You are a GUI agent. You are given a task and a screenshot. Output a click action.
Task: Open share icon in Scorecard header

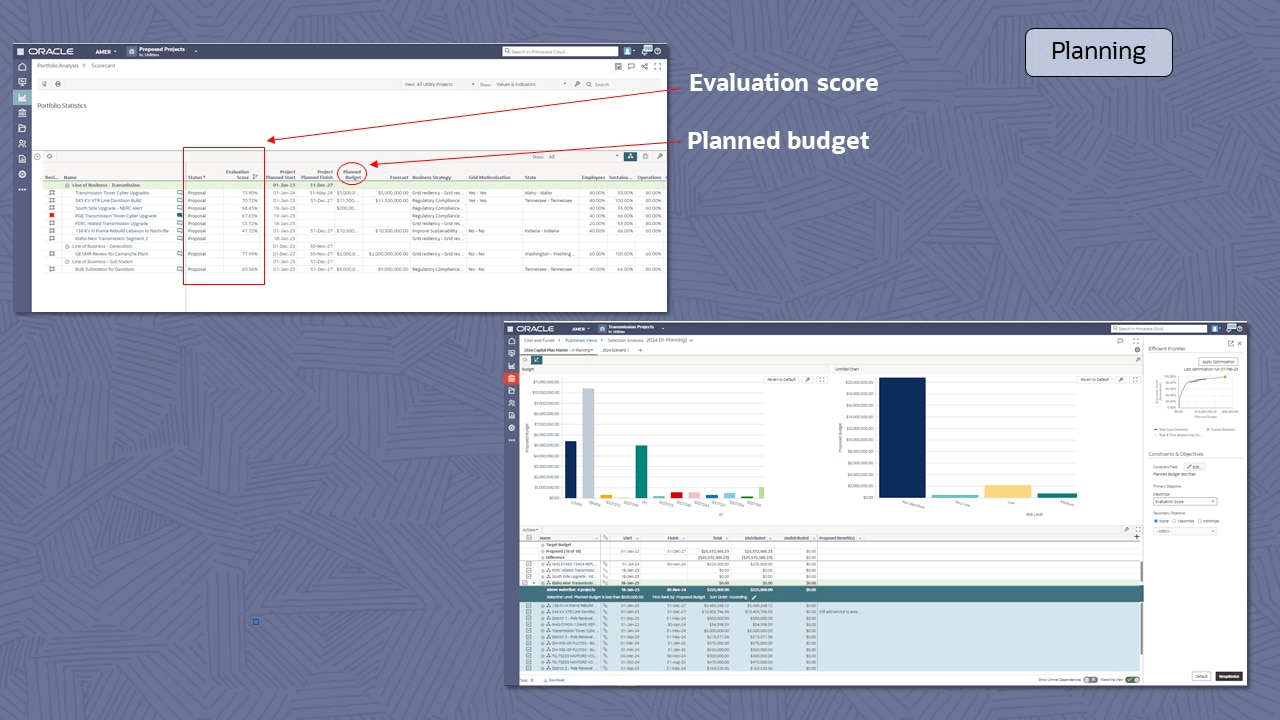click(645, 67)
